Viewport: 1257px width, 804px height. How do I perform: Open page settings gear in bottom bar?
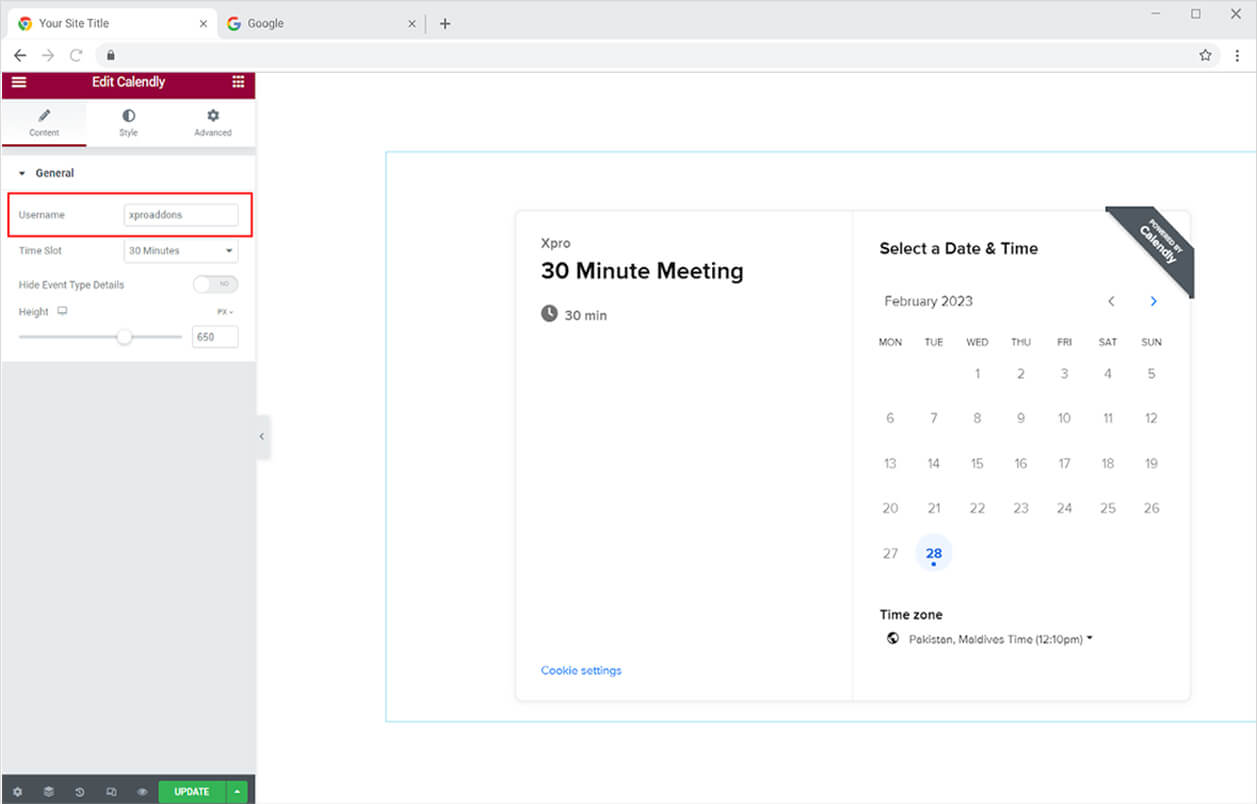click(17, 792)
